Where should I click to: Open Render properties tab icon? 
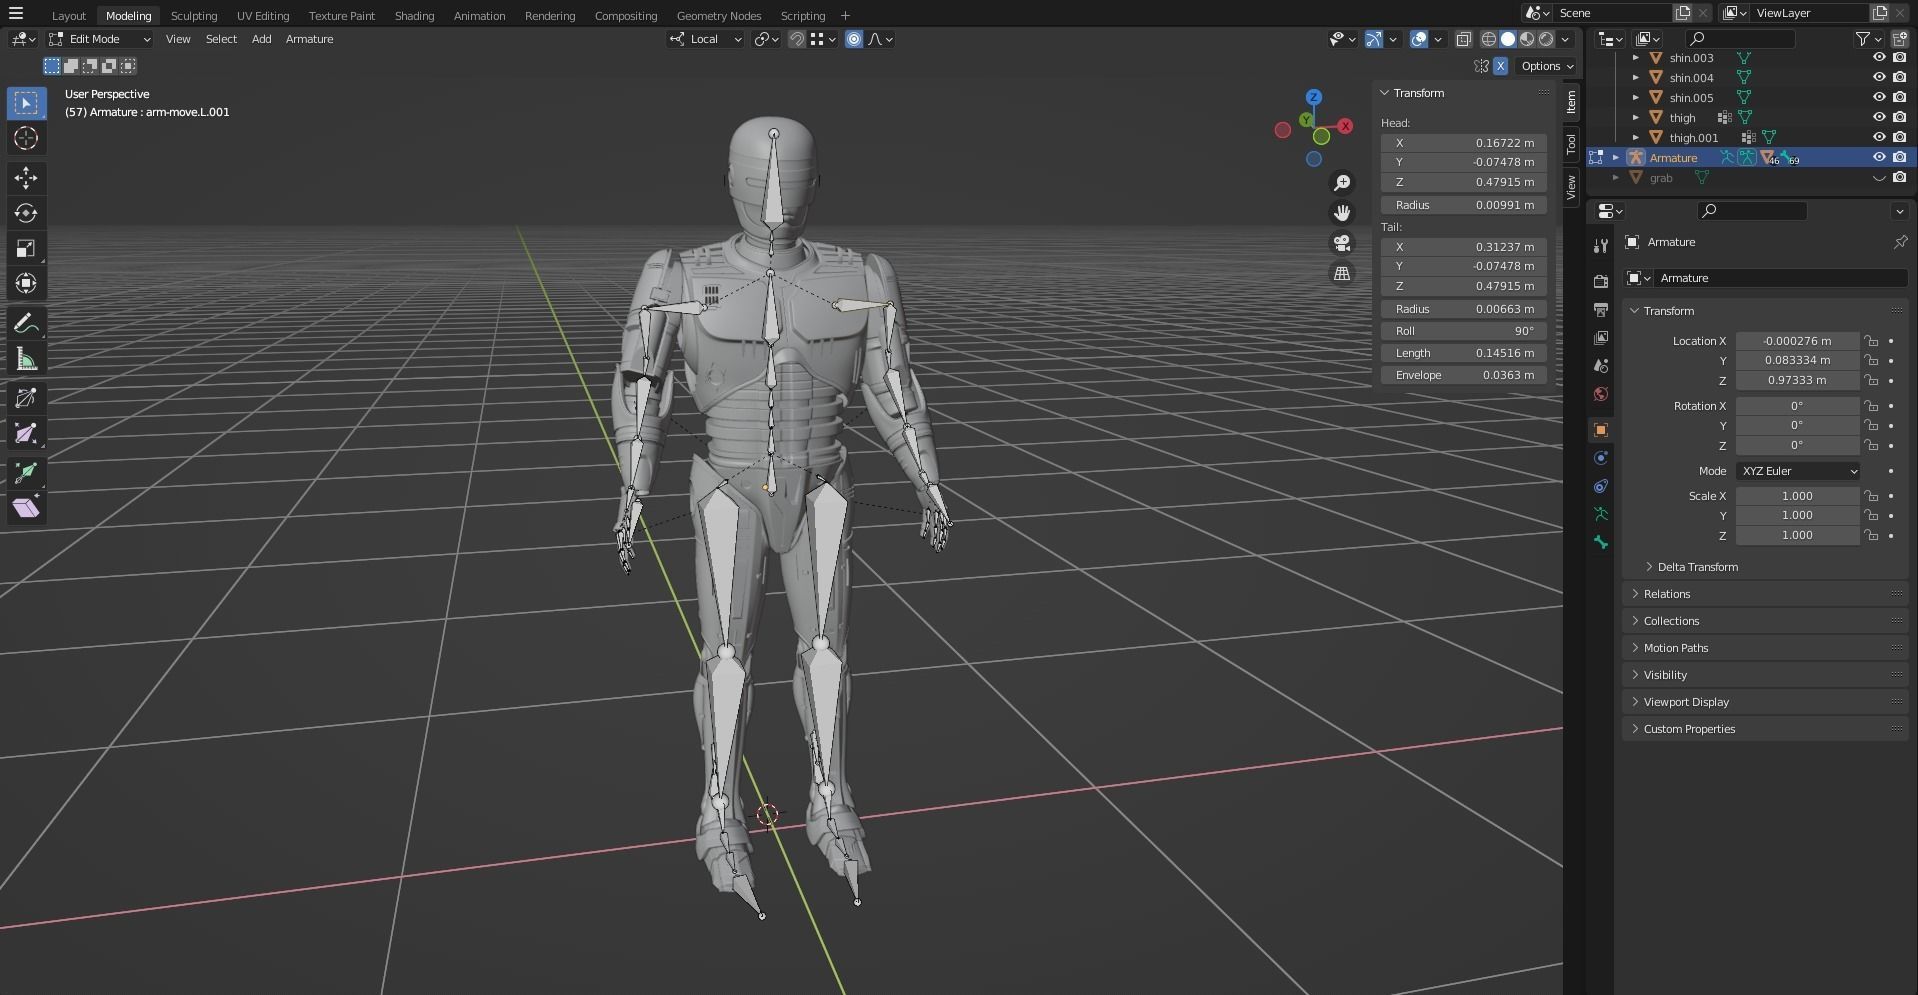(1601, 282)
